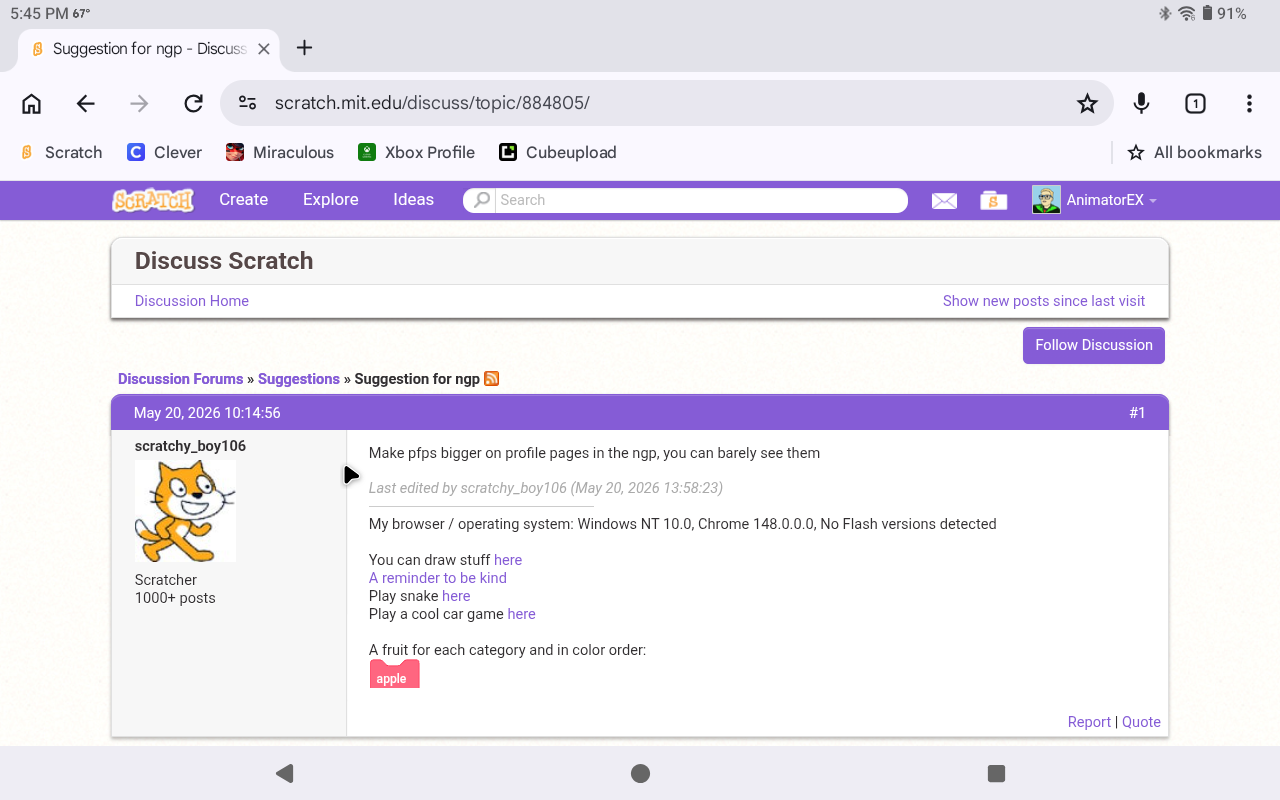1280x800 pixels.
Task: Go to Suggestions breadcrumb link
Action: click(x=299, y=379)
